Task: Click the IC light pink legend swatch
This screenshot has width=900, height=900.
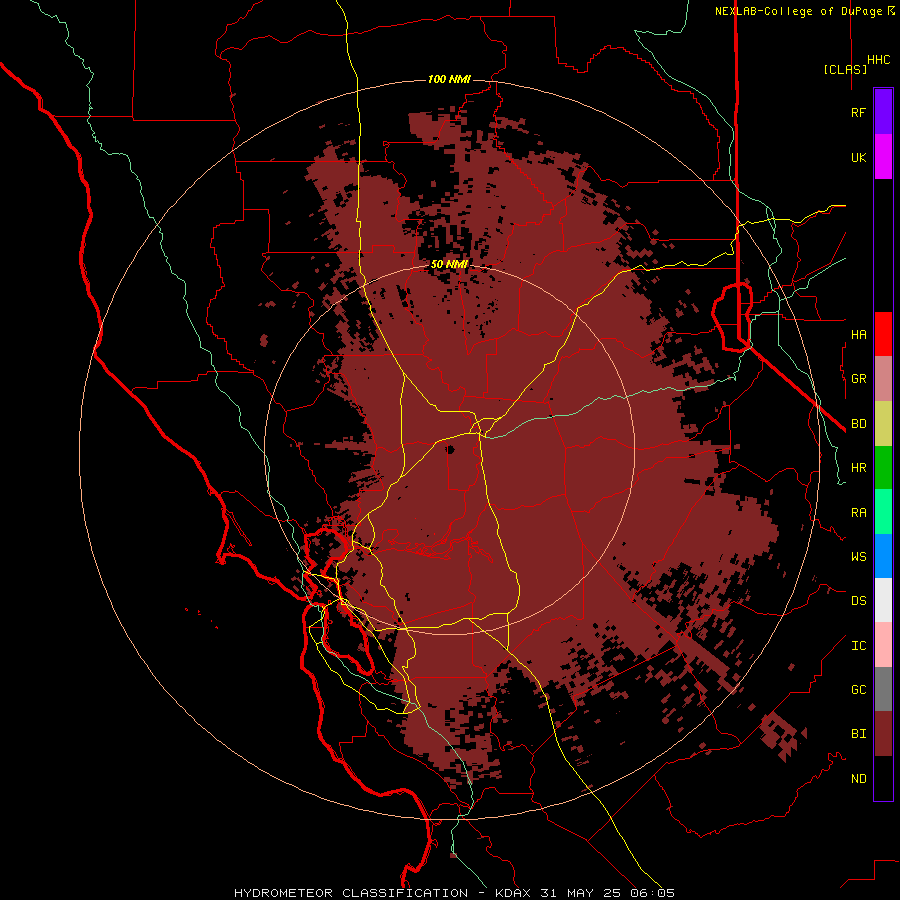Action: 883,645
